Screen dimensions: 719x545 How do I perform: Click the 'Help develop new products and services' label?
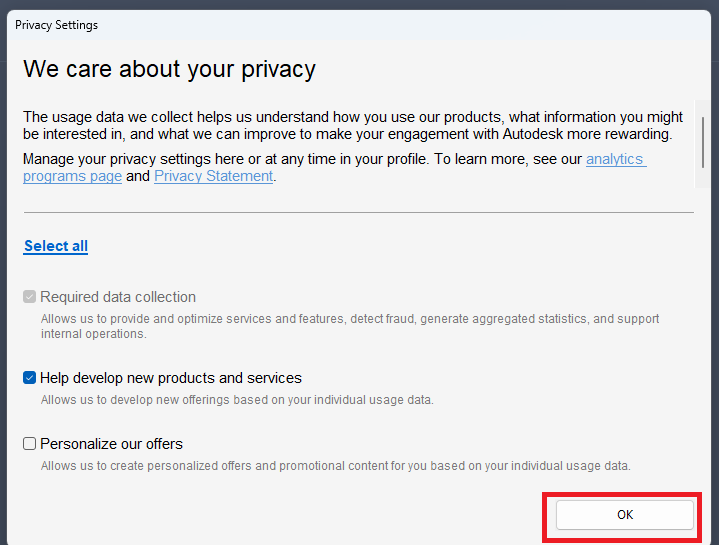(170, 378)
